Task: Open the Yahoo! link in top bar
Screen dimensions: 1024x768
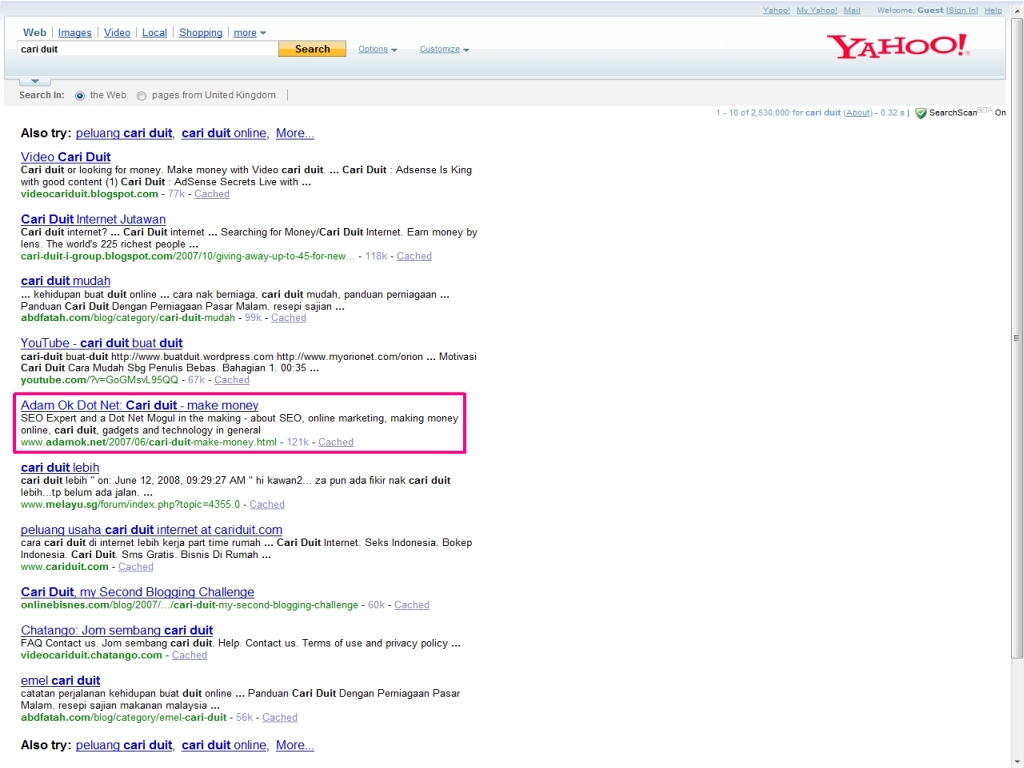Action: point(776,10)
